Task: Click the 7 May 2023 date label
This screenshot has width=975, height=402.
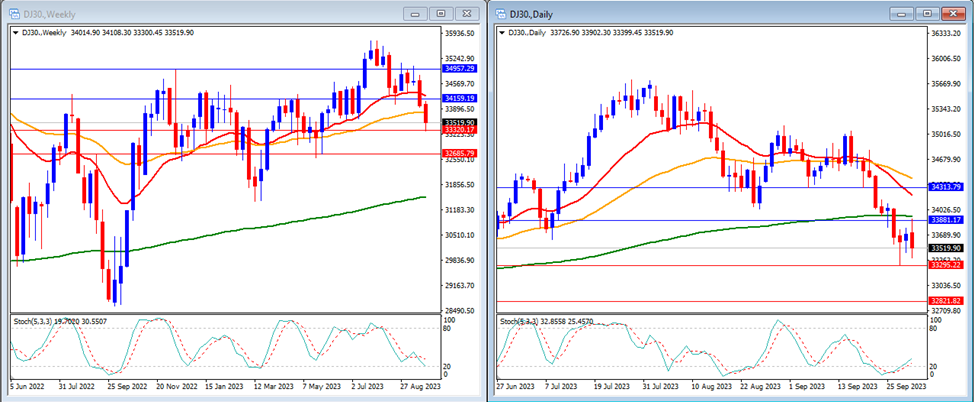Action: pos(320,386)
